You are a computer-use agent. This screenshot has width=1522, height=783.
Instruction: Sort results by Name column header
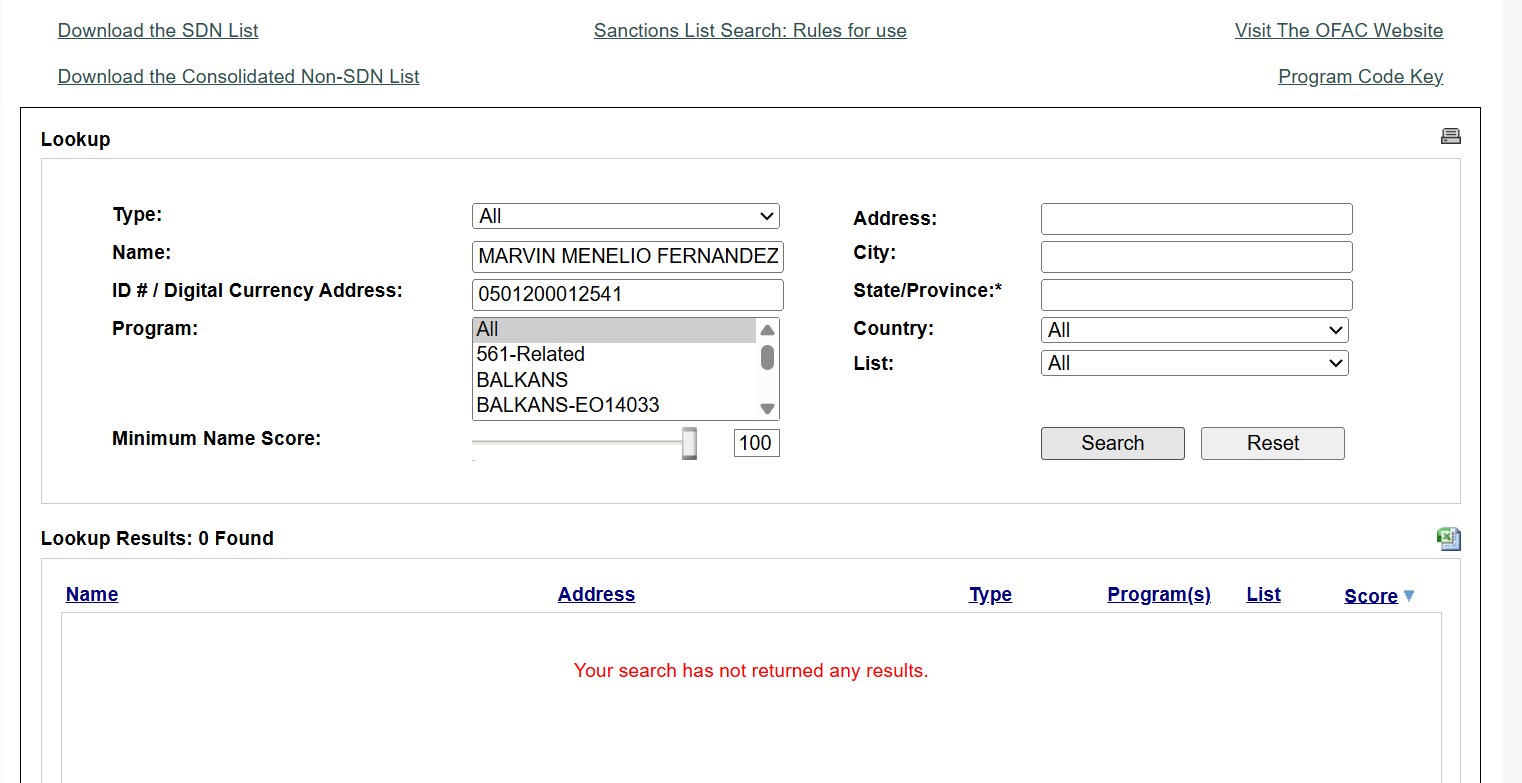pyautogui.click(x=92, y=595)
